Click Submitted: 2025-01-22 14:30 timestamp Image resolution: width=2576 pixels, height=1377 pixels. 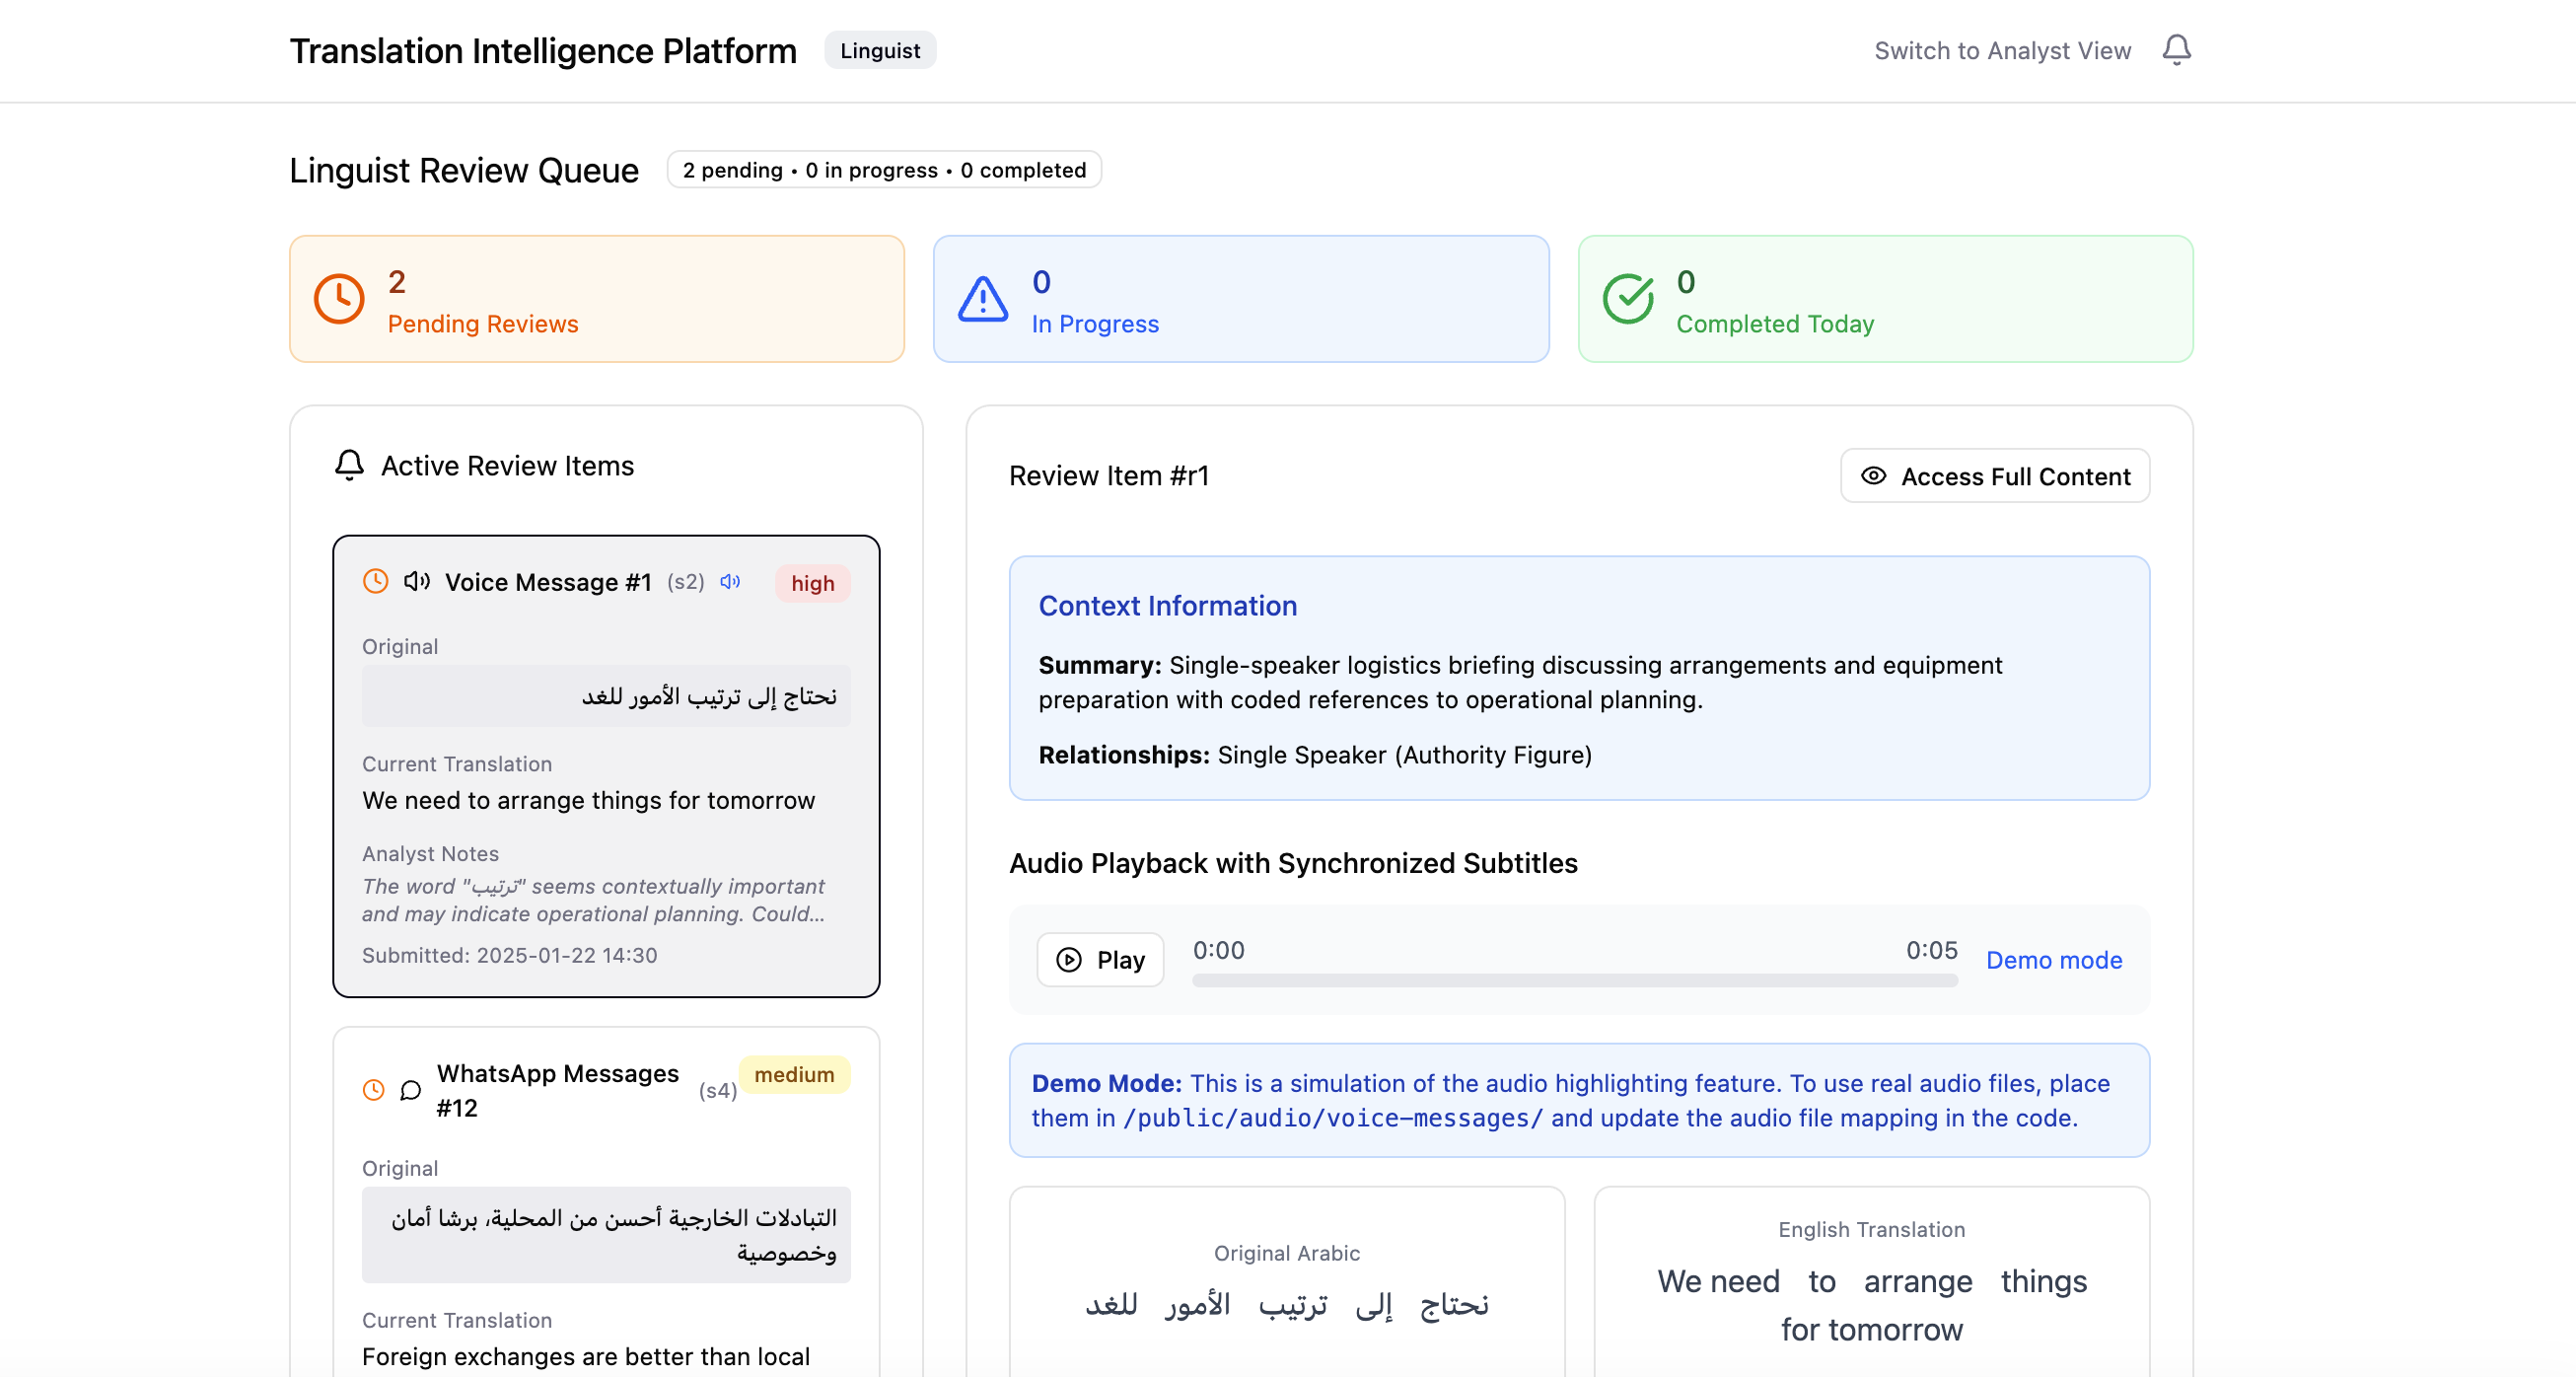click(x=510, y=955)
